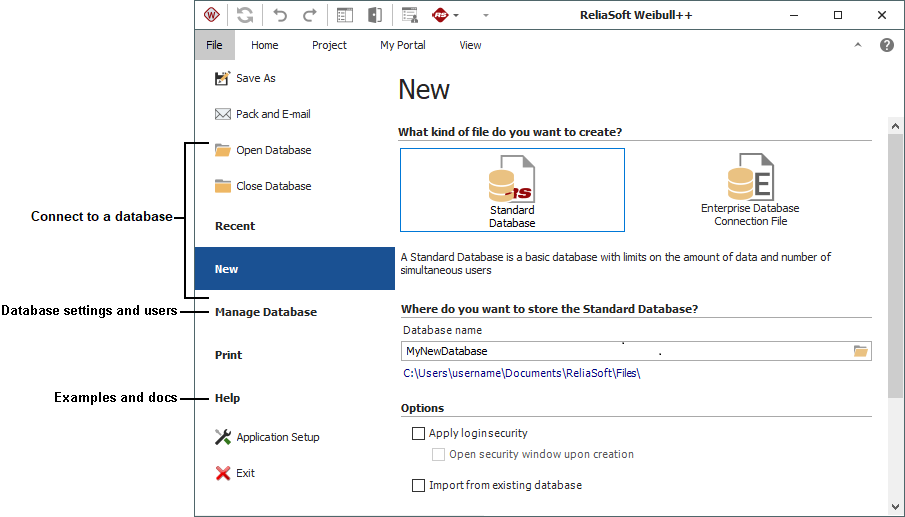Click the Redo arrow in the quick access toolbar
This screenshot has height=517, width=905.
click(x=310, y=15)
